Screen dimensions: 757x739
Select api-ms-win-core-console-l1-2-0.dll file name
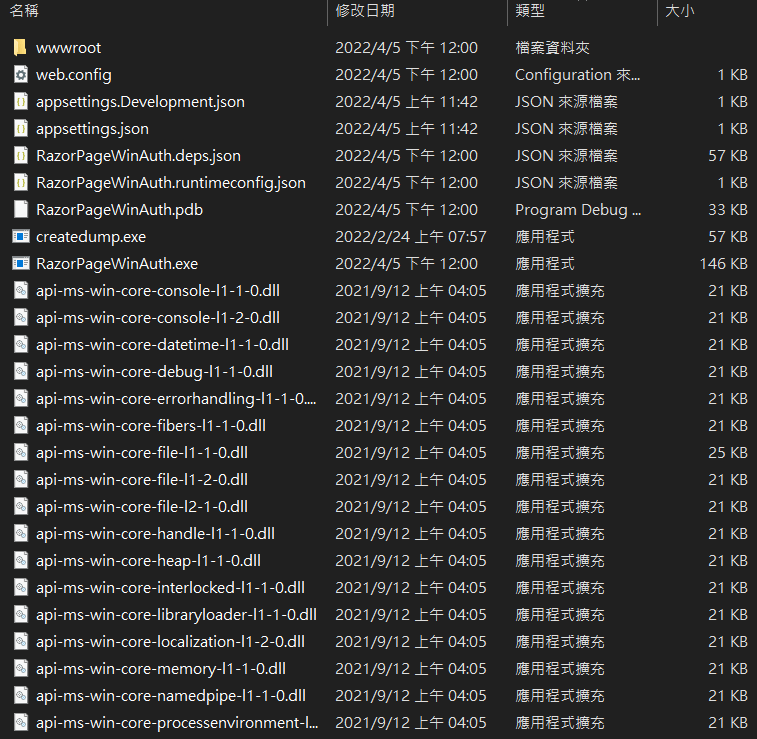[158, 318]
